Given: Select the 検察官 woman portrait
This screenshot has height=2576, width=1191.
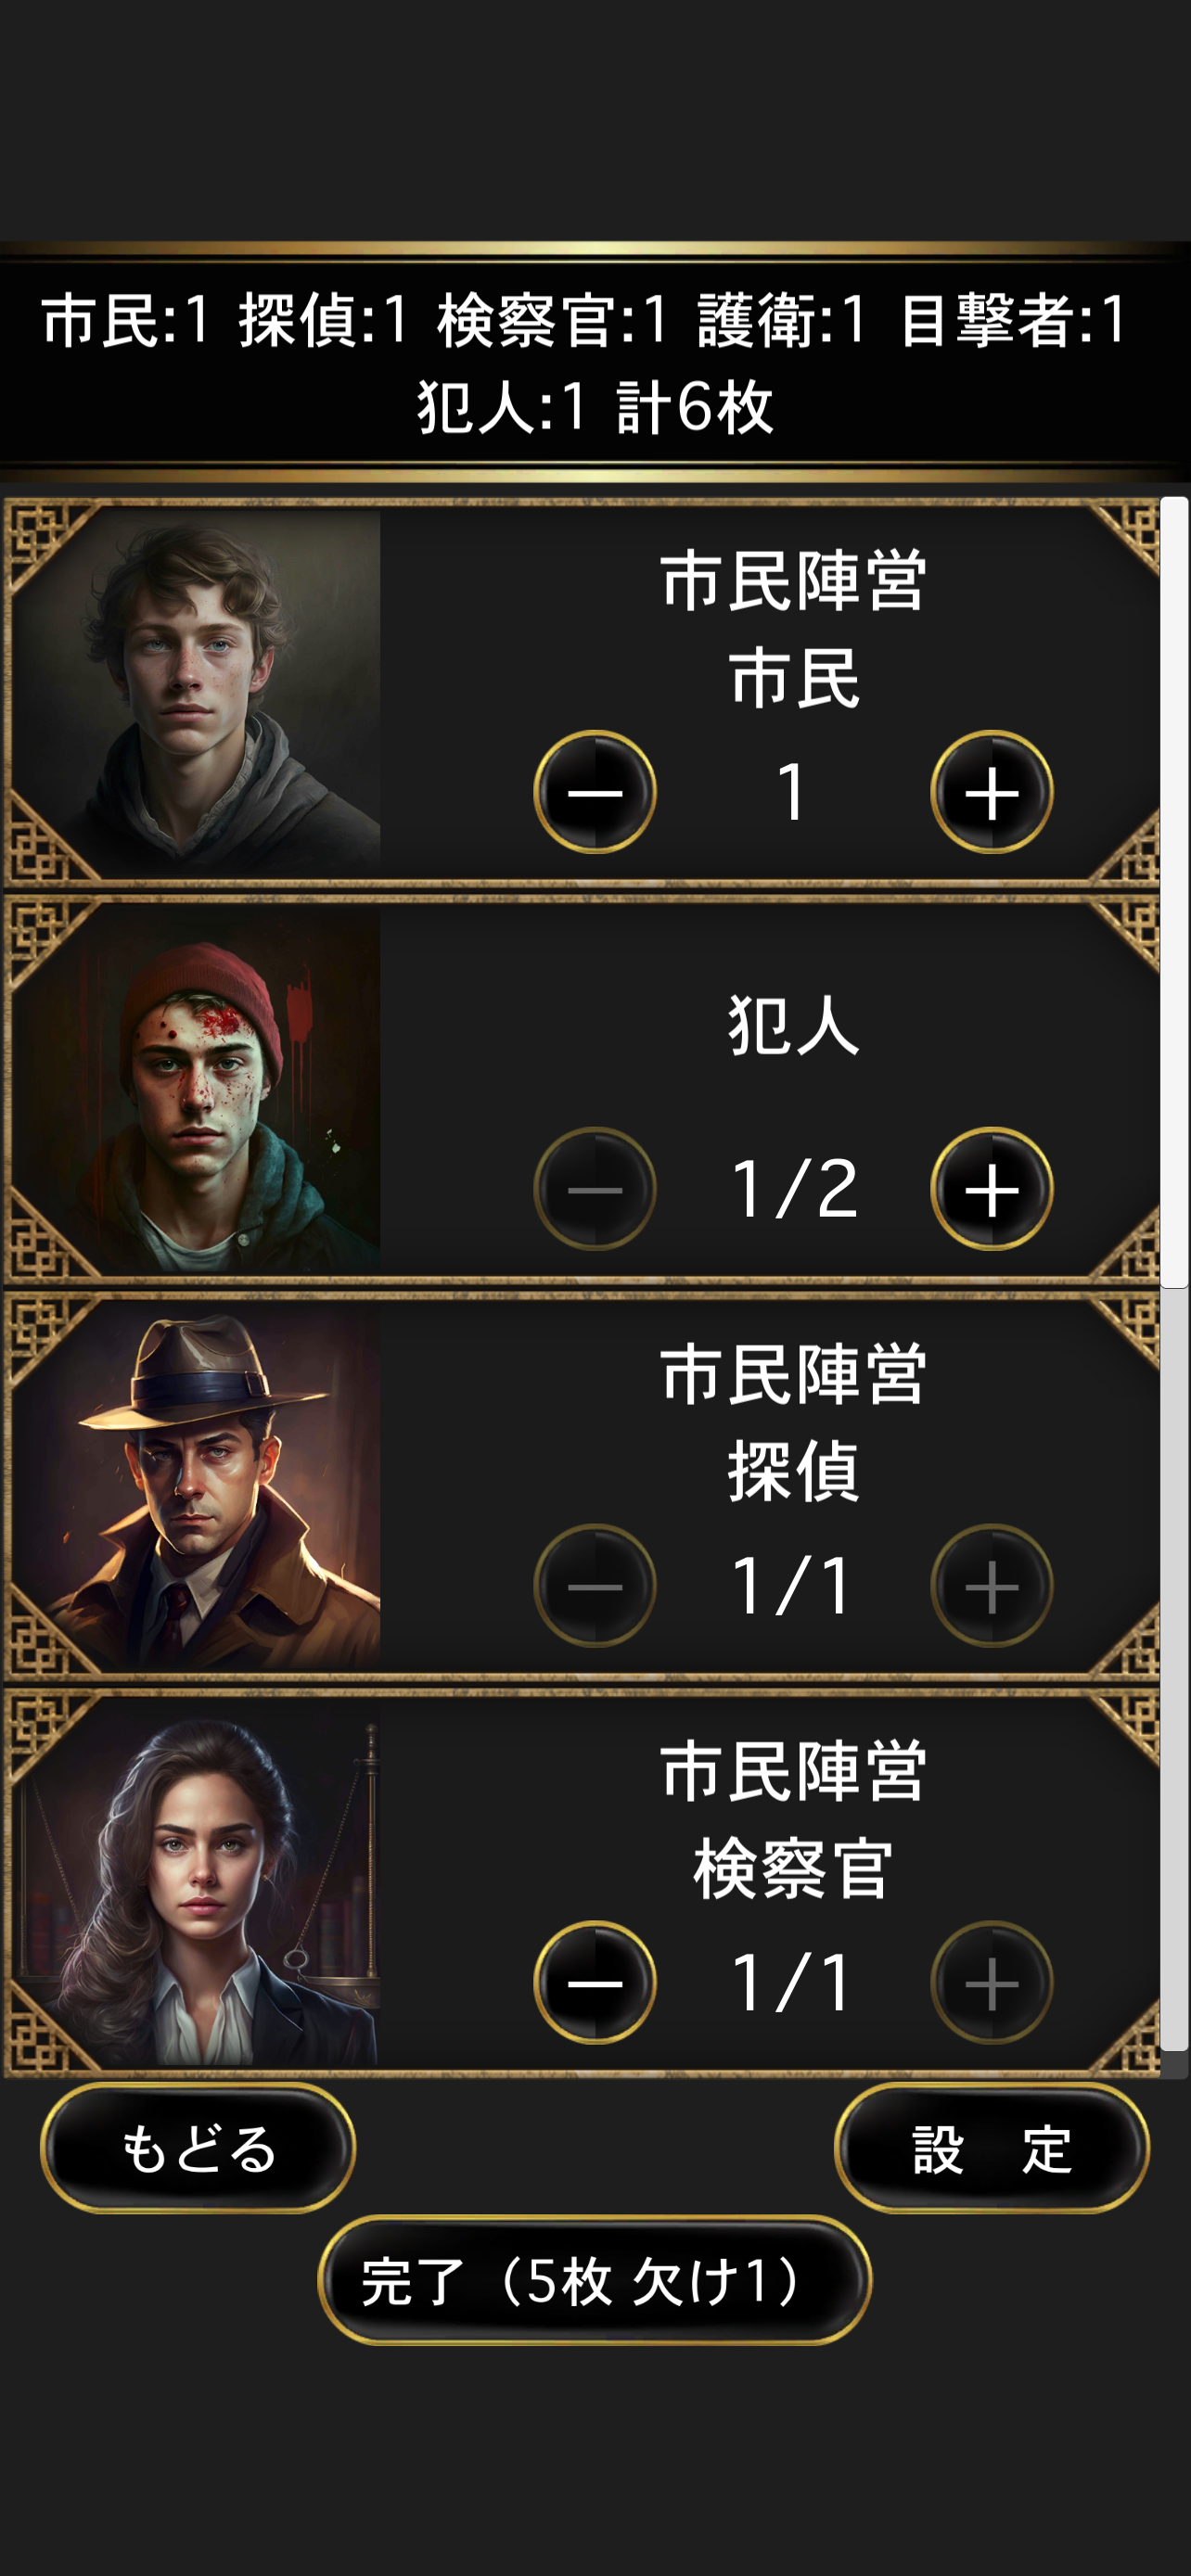Looking at the screenshot, I should tap(196, 1882).
